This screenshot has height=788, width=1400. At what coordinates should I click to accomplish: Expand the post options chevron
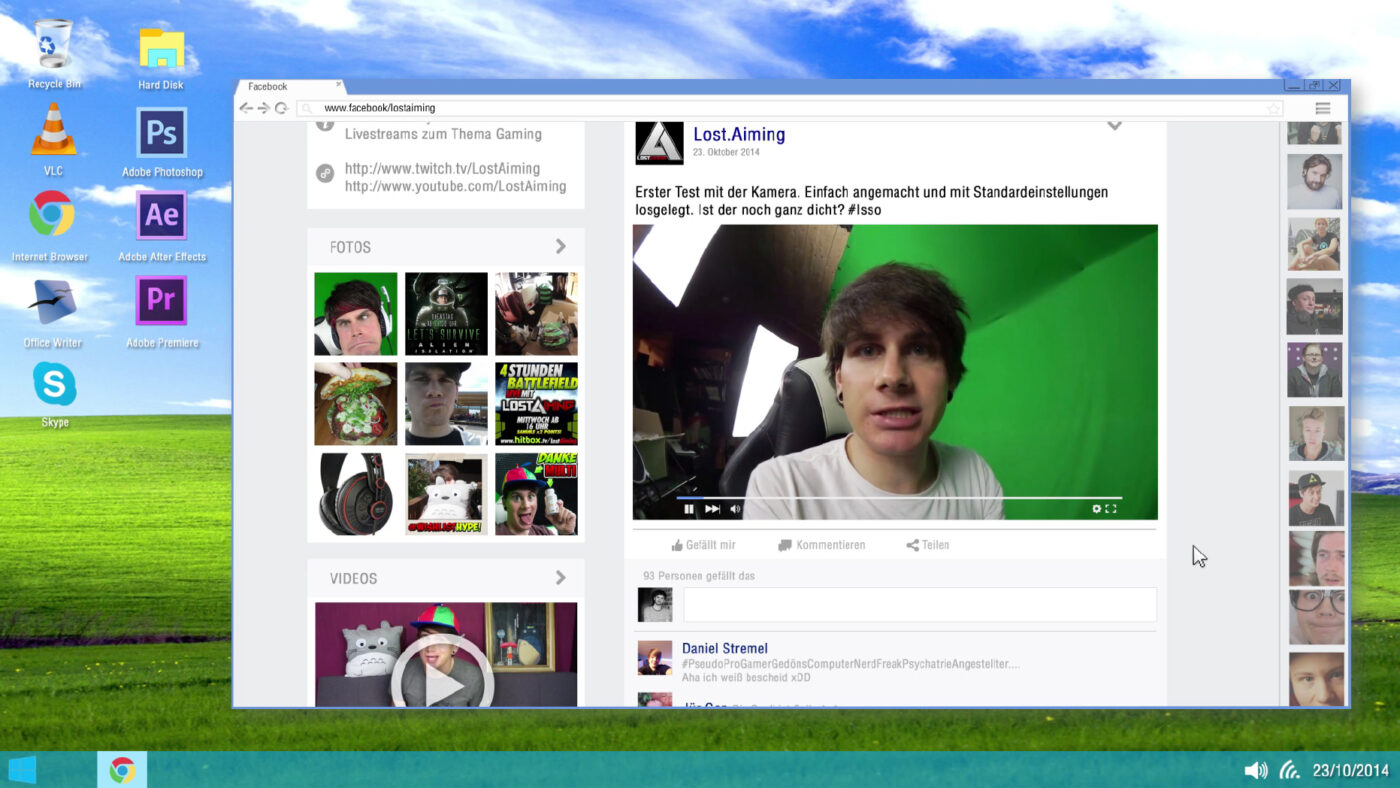[x=1114, y=126]
